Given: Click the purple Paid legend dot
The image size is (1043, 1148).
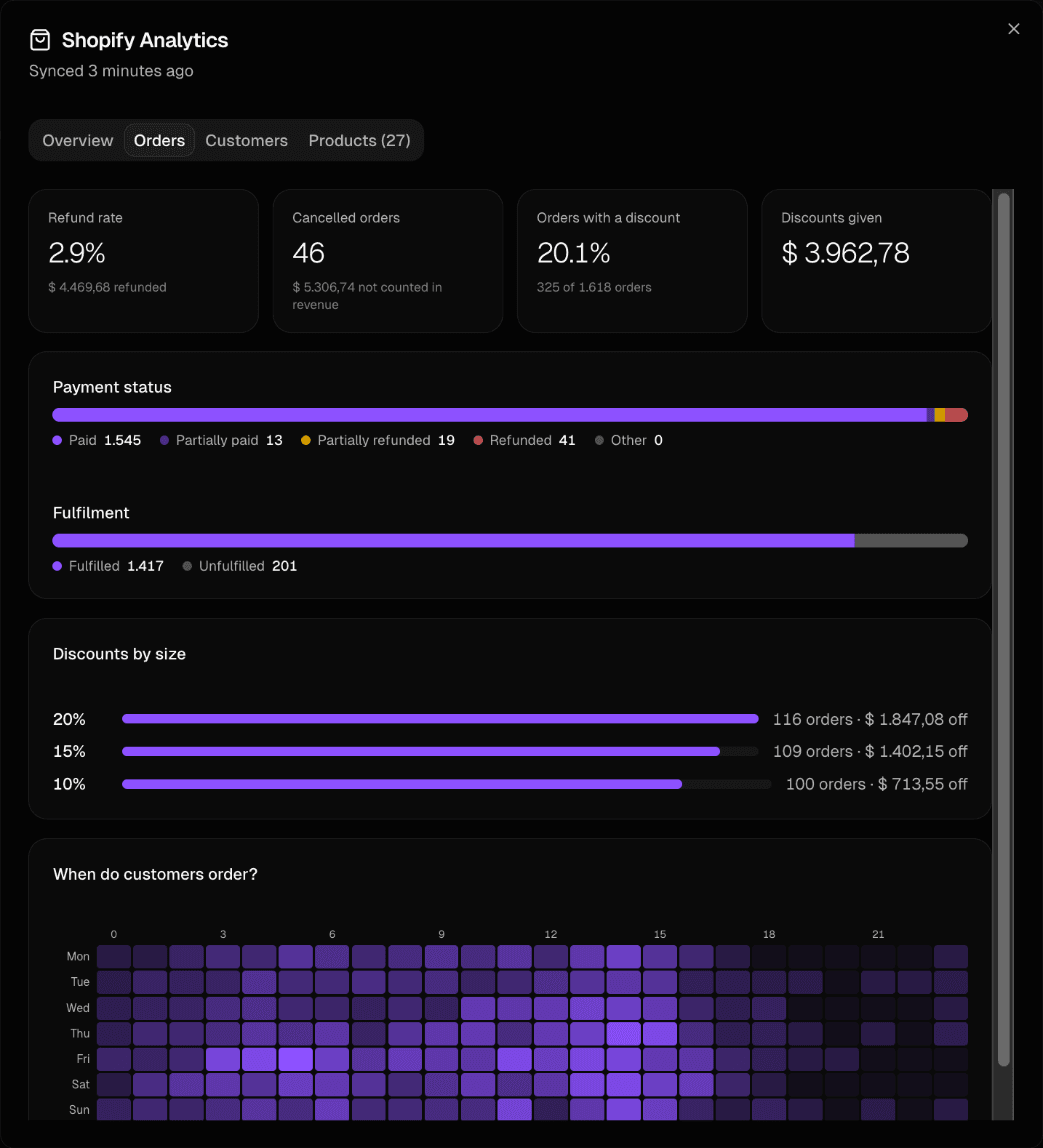Looking at the screenshot, I should click(57, 441).
